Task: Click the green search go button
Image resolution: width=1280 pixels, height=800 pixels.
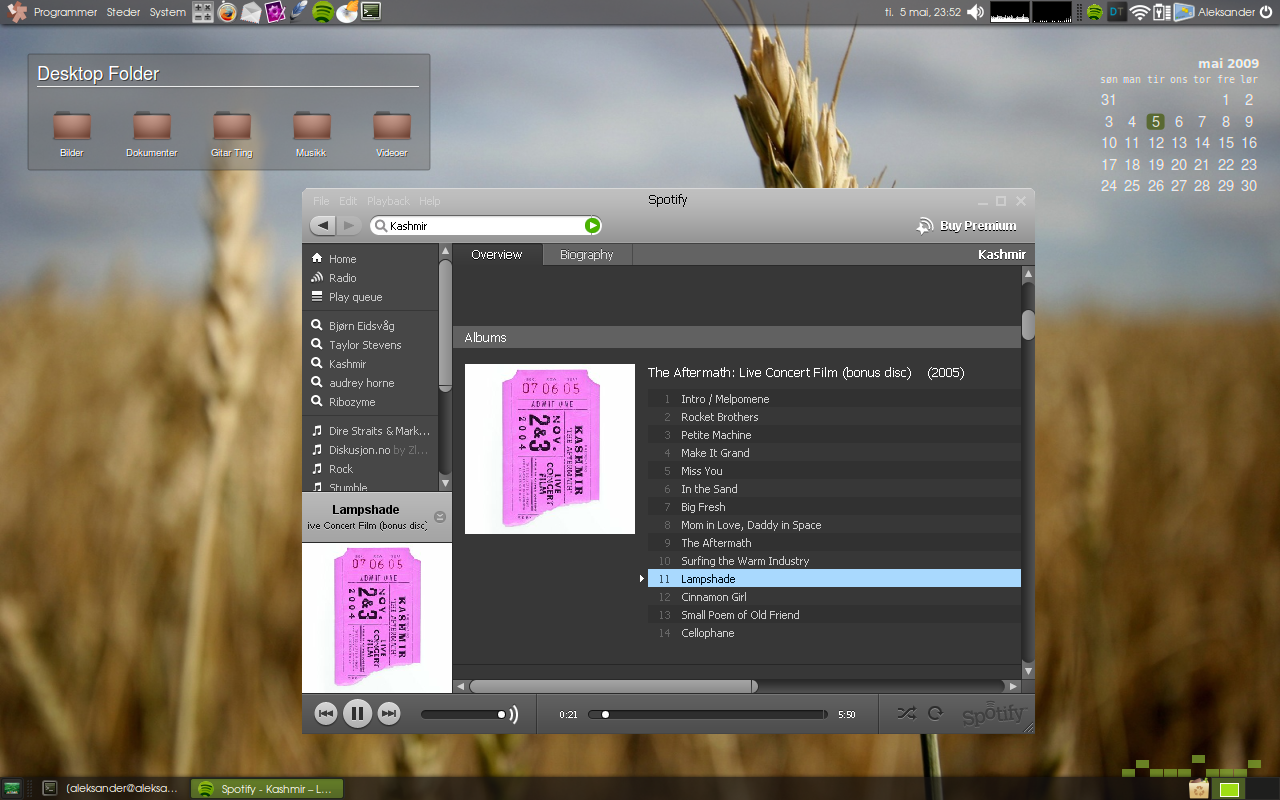Action: pyautogui.click(x=592, y=226)
